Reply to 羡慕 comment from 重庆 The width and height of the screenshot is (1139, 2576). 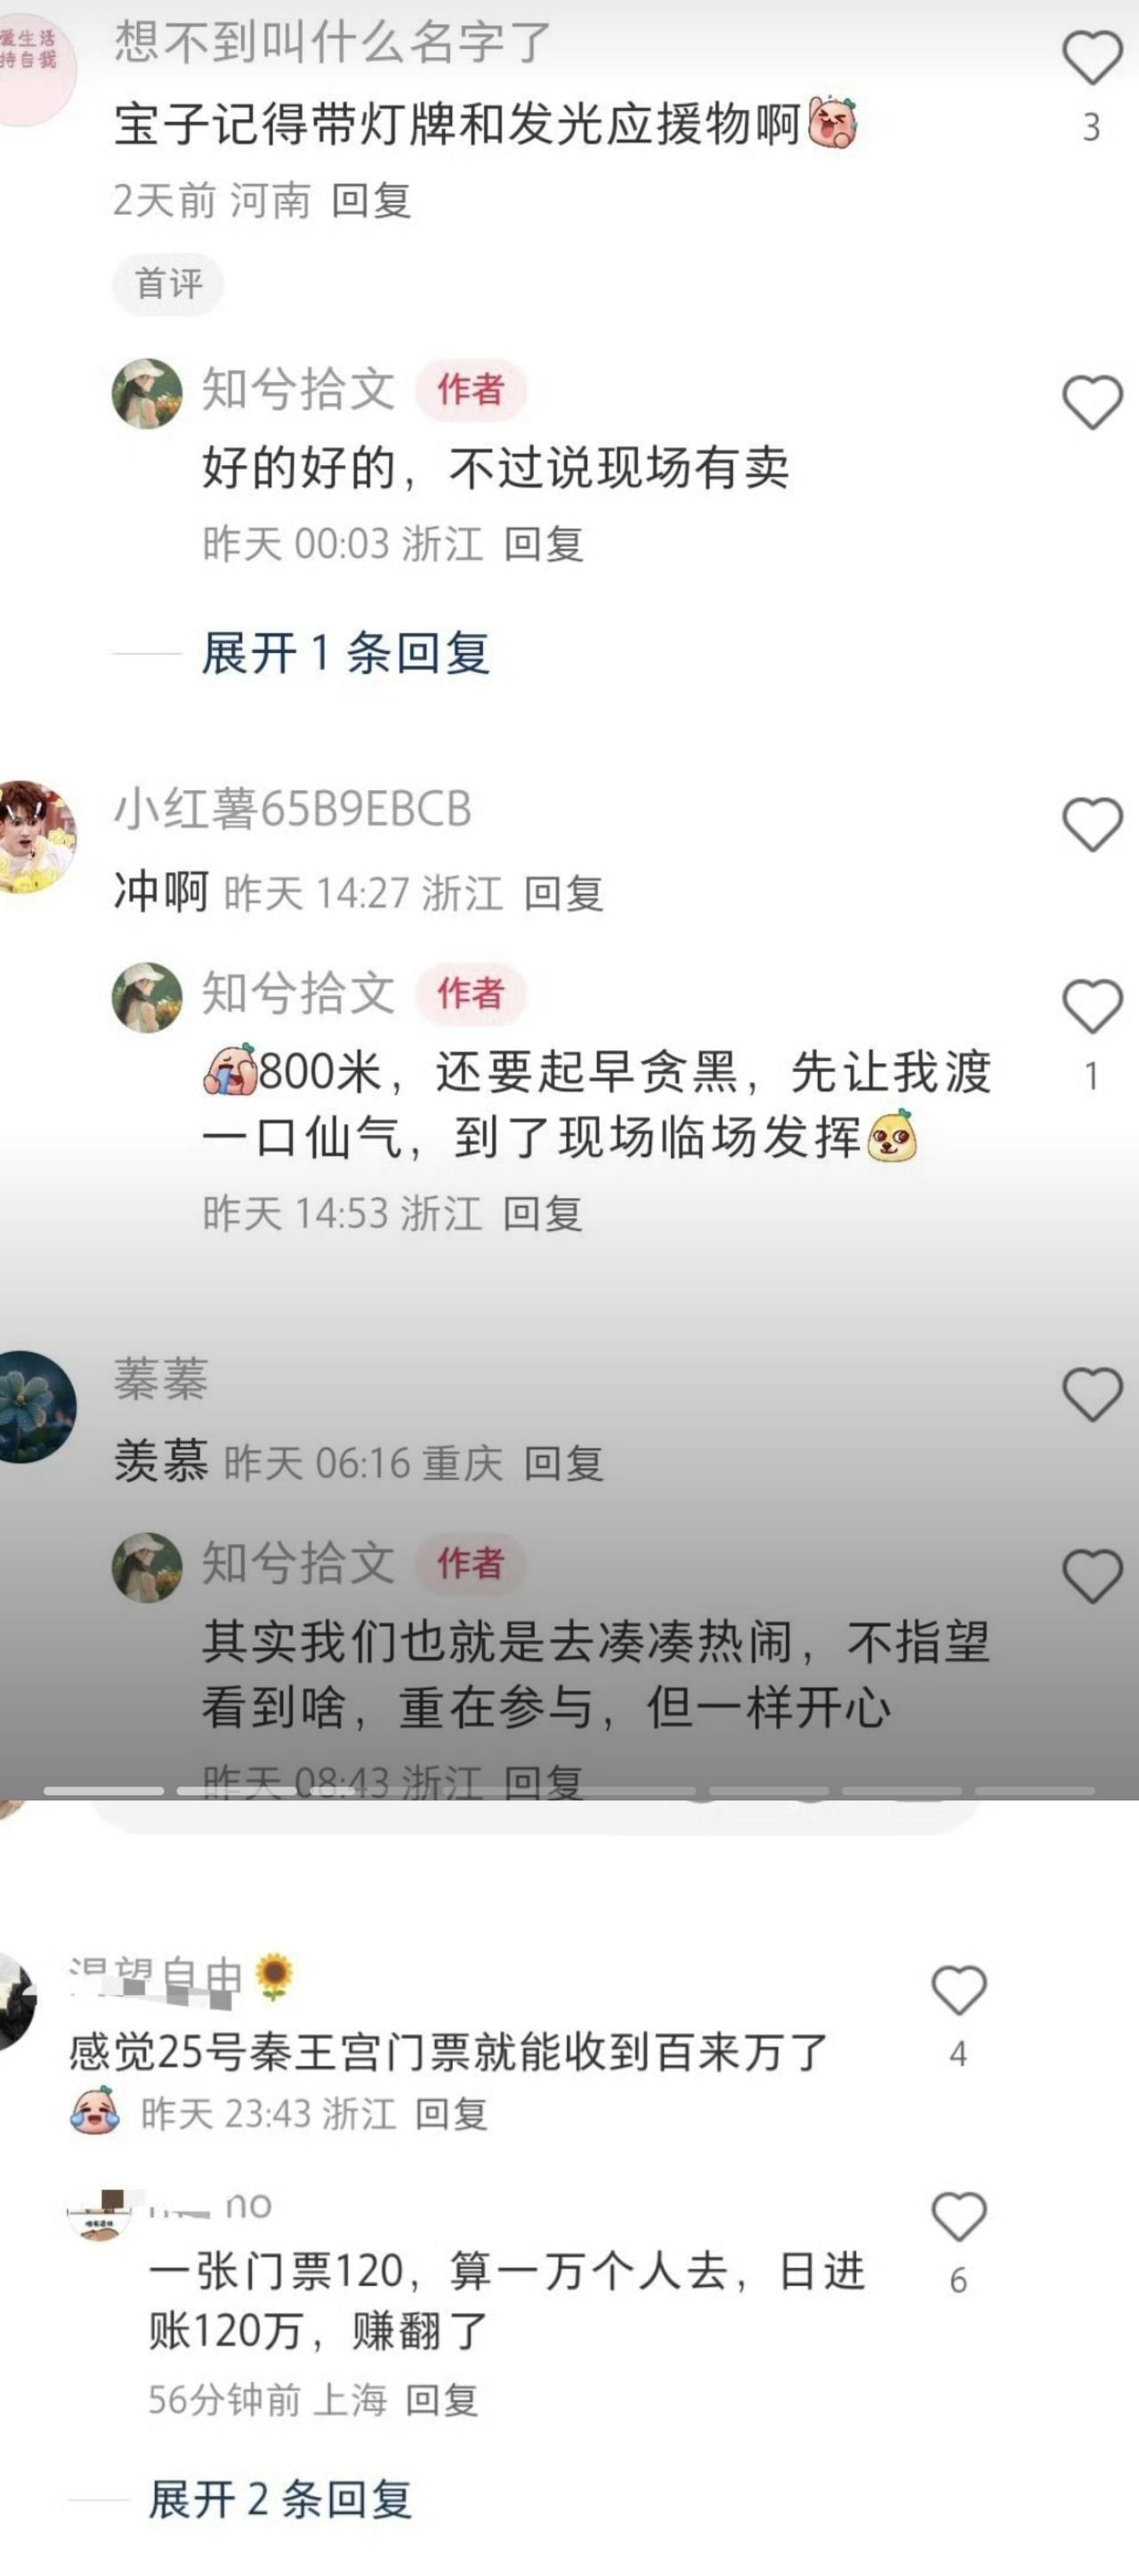(x=564, y=1463)
